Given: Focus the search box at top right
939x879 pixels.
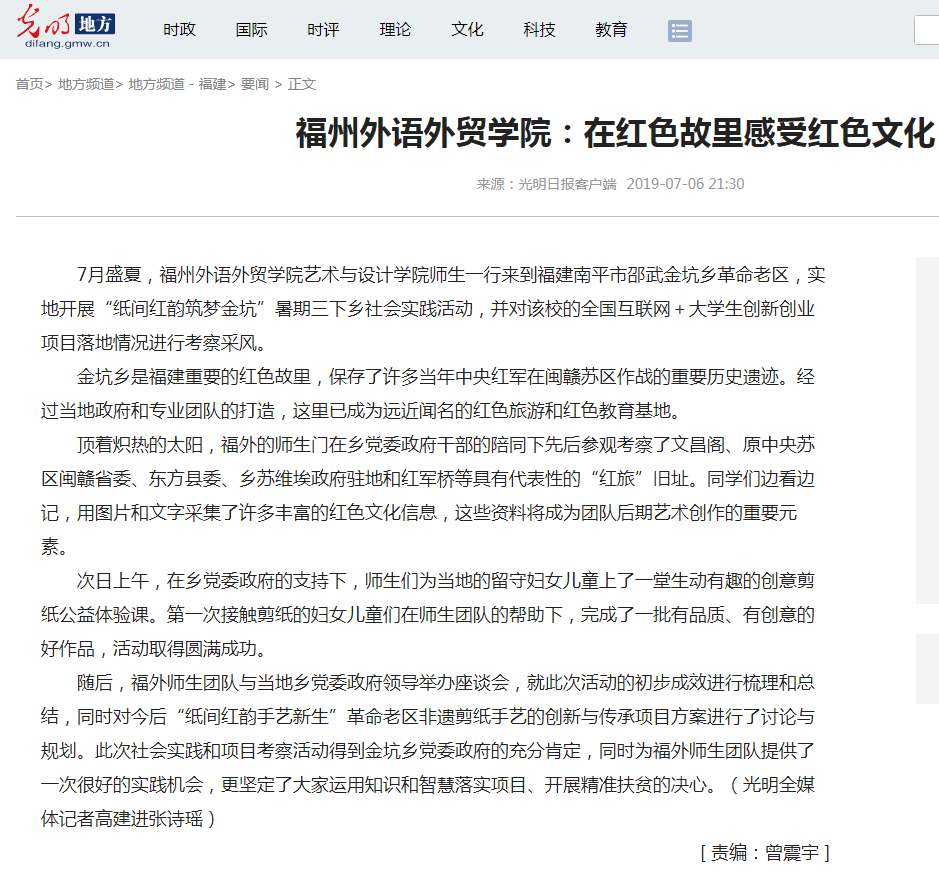Looking at the screenshot, I should [x=926, y=31].
